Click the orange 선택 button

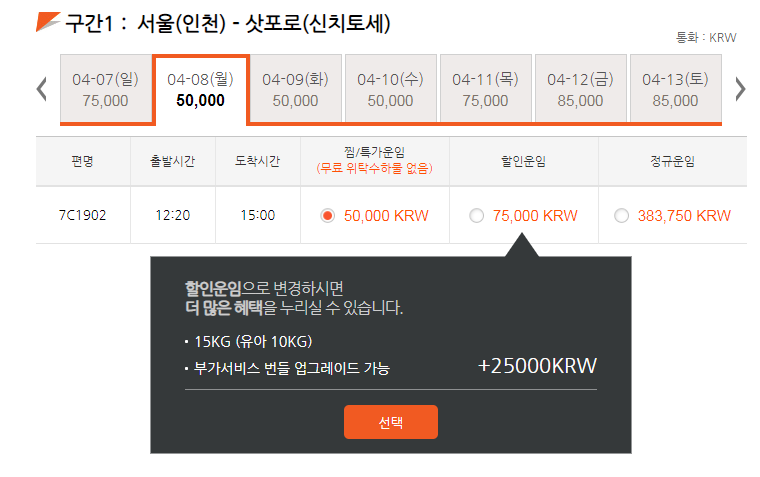tap(391, 422)
